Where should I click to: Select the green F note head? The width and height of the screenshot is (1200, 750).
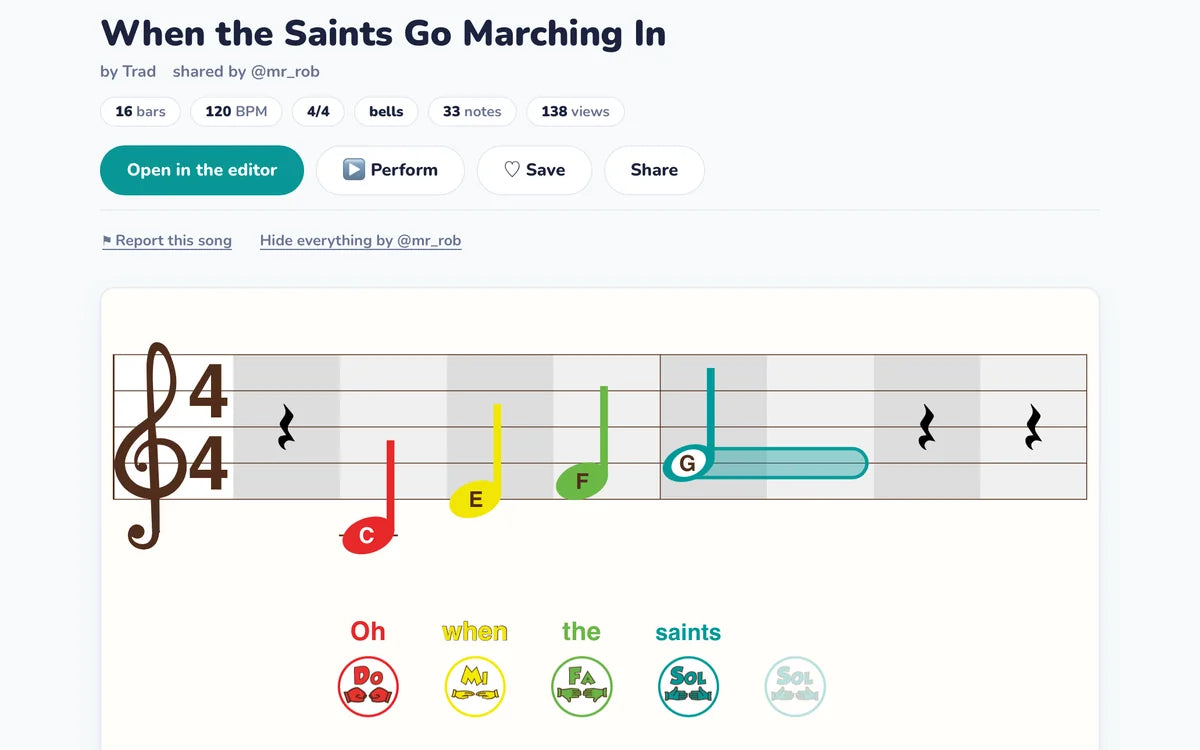(582, 481)
